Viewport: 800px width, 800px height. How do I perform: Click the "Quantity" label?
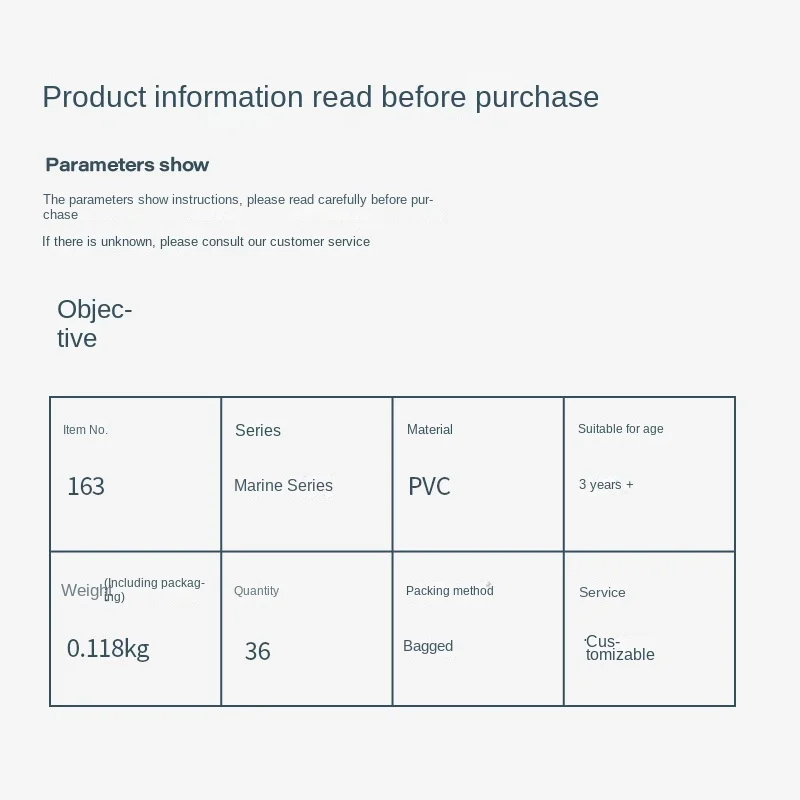coord(256,591)
